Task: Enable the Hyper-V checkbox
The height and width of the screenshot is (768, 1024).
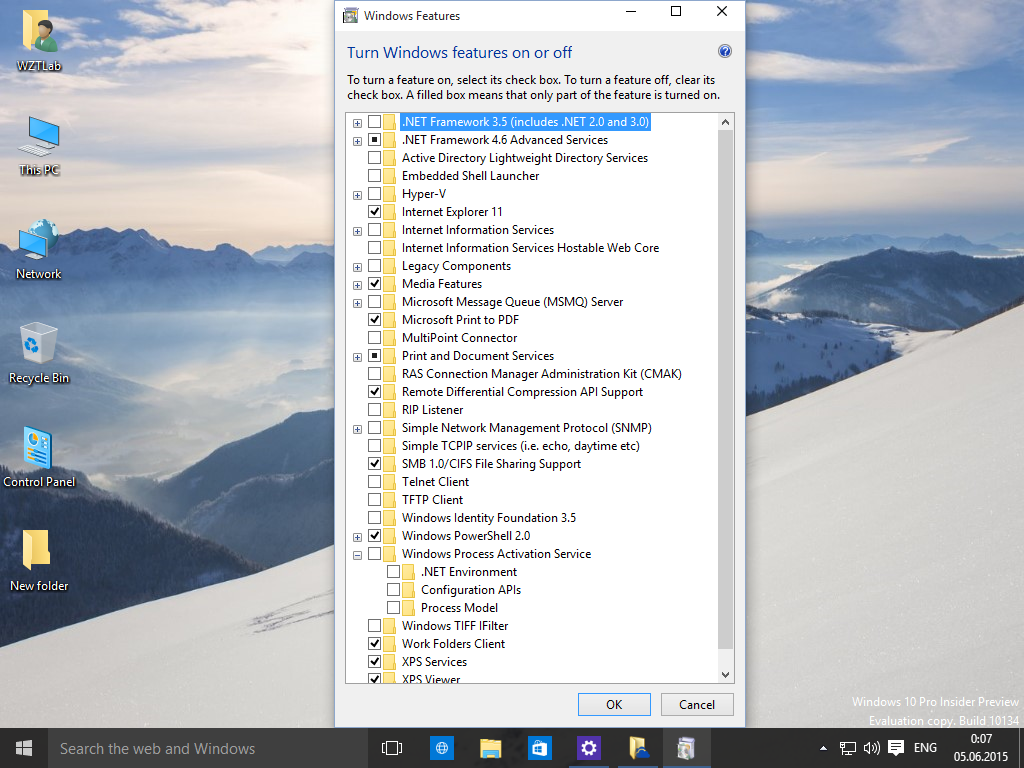Action: 374,194
